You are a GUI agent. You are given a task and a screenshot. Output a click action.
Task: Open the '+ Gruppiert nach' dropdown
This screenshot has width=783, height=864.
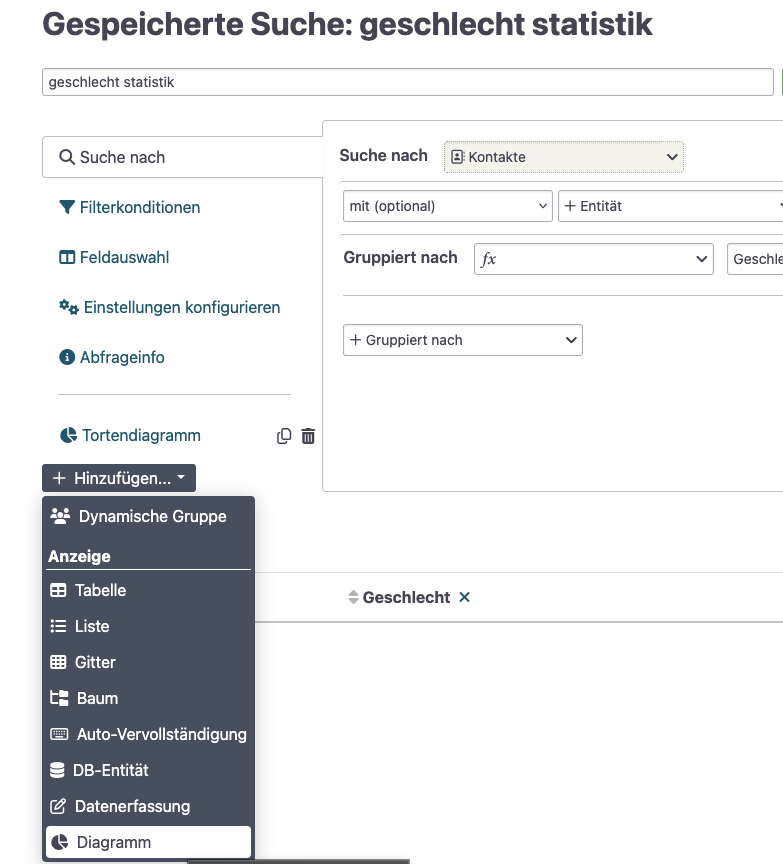(x=462, y=340)
